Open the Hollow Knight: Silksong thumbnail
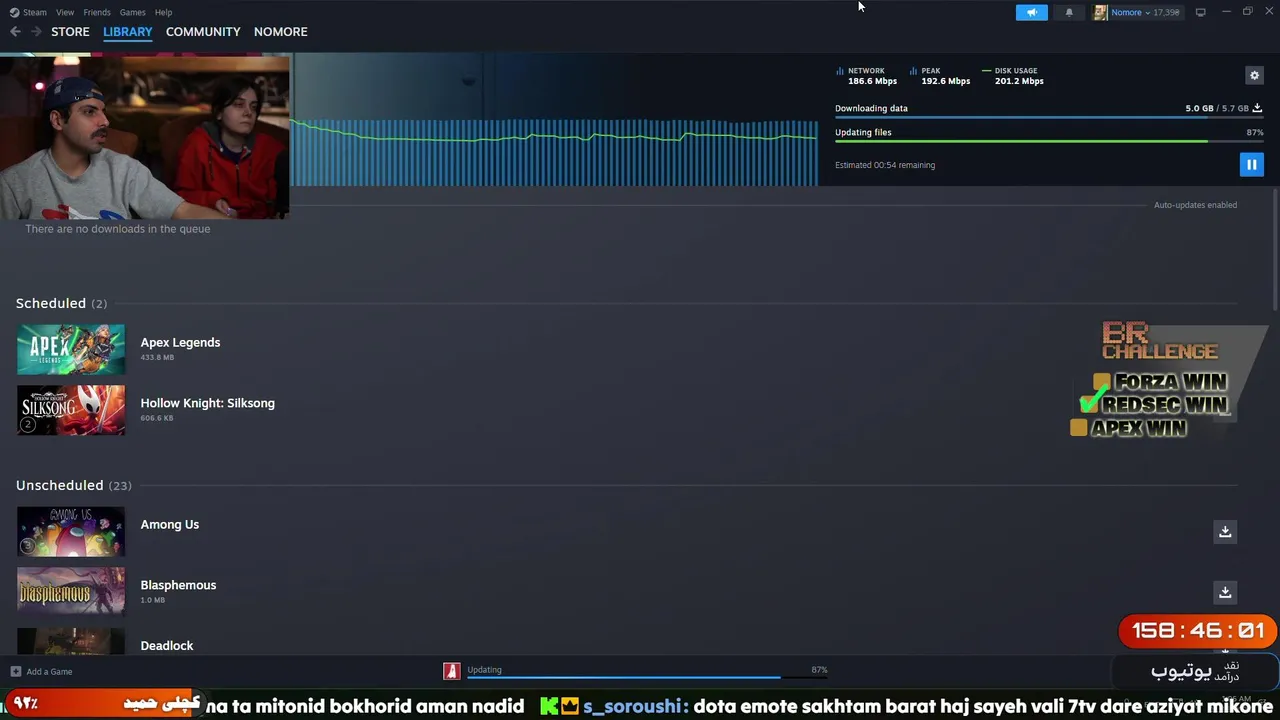The image size is (1280, 720). coord(71,410)
